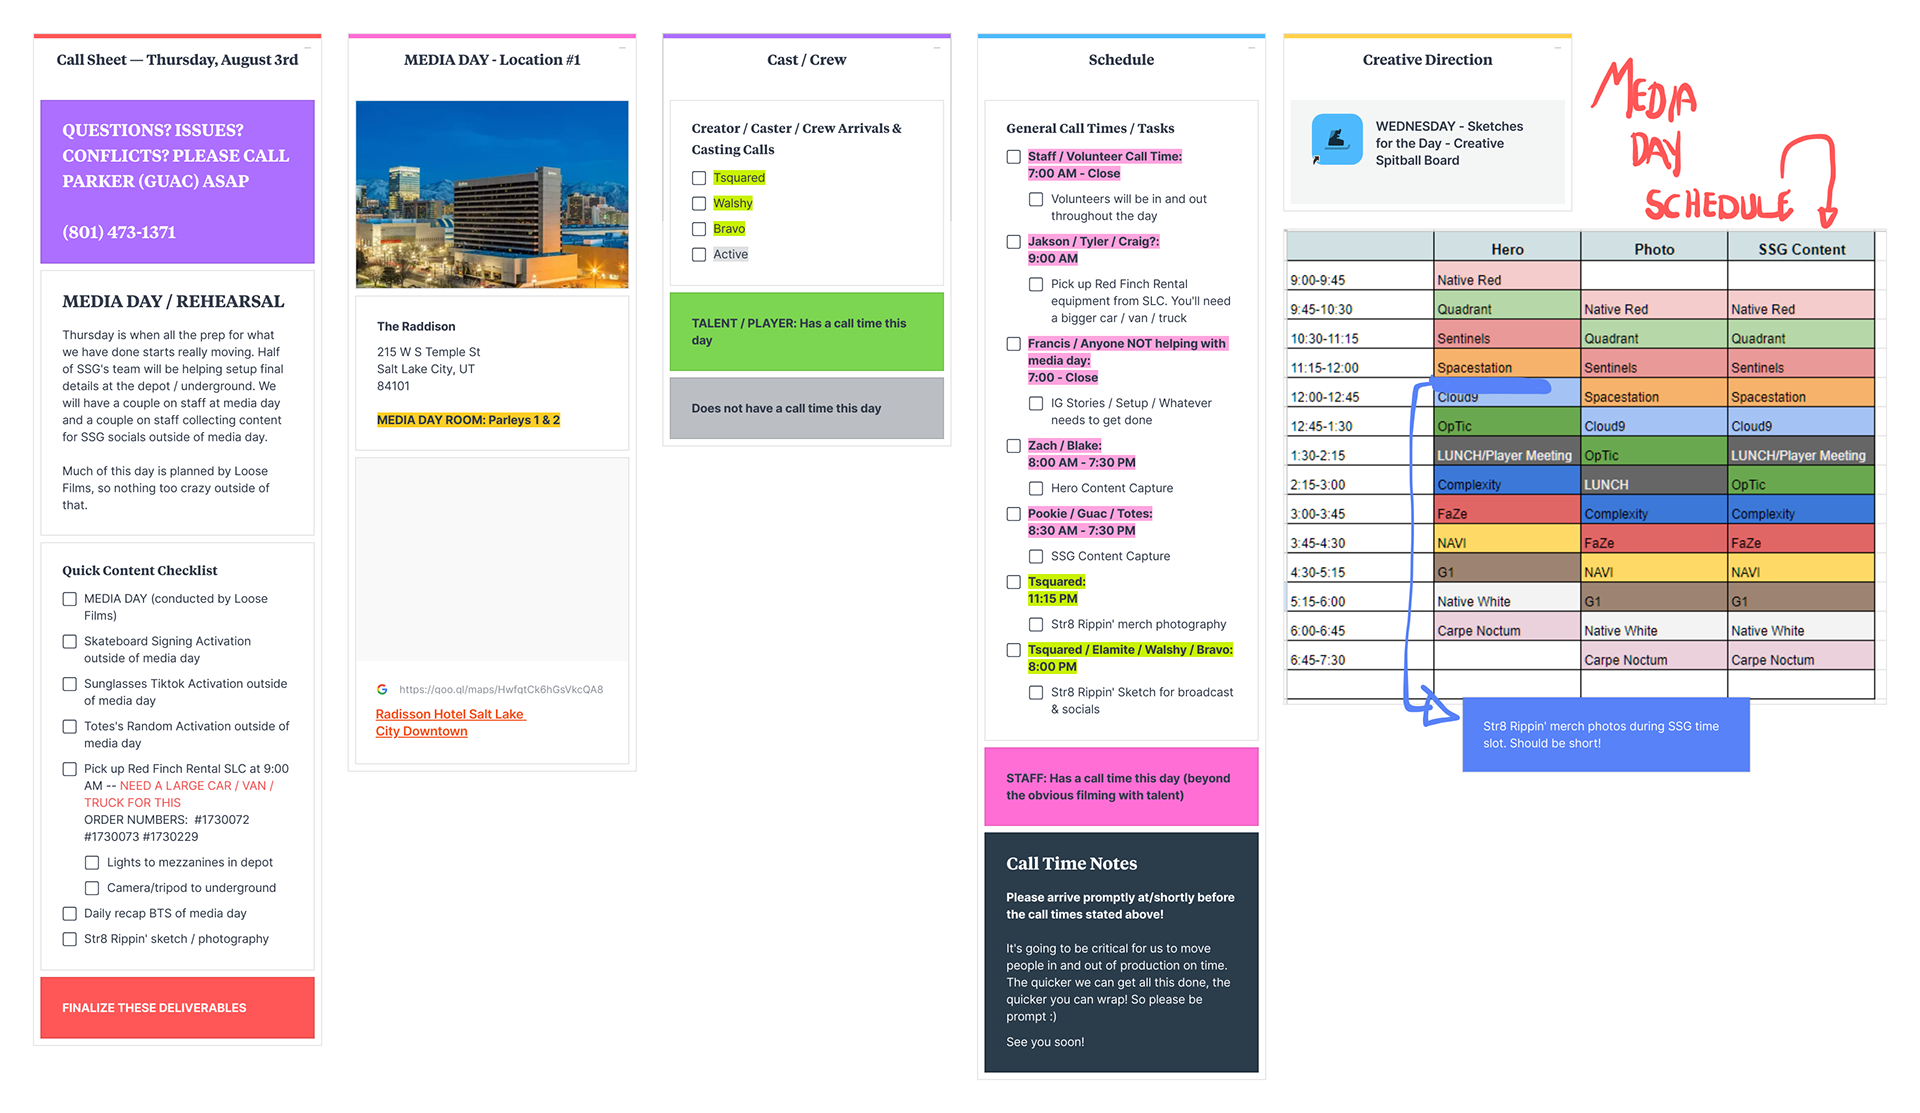Click the blue Str8 Rippin' merch photos note

1606,735
